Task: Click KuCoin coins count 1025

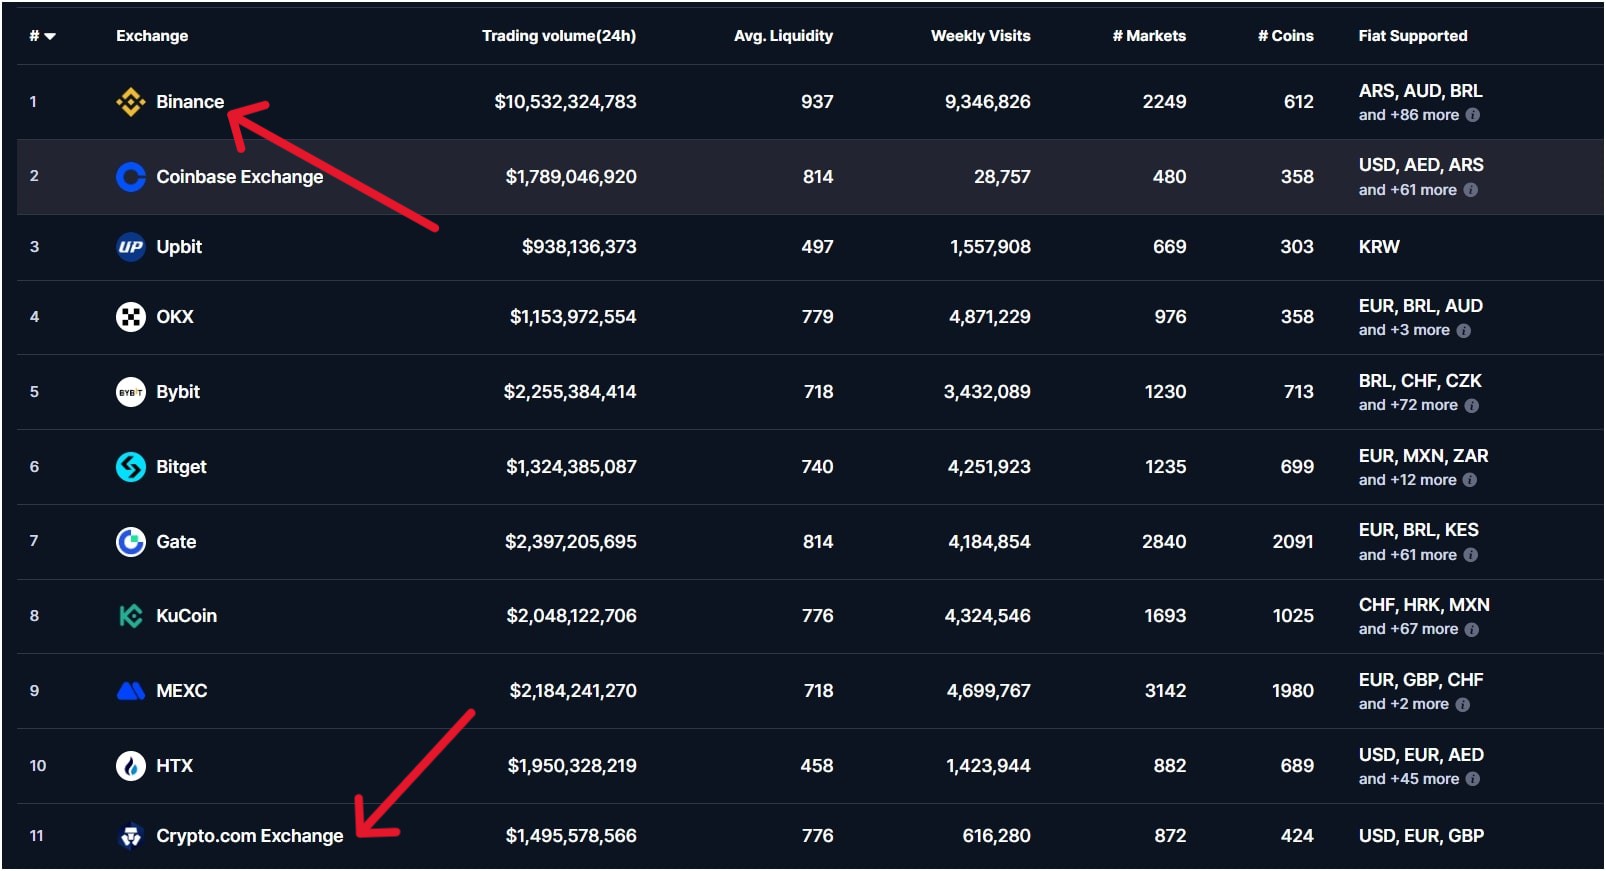Action: point(1293,616)
